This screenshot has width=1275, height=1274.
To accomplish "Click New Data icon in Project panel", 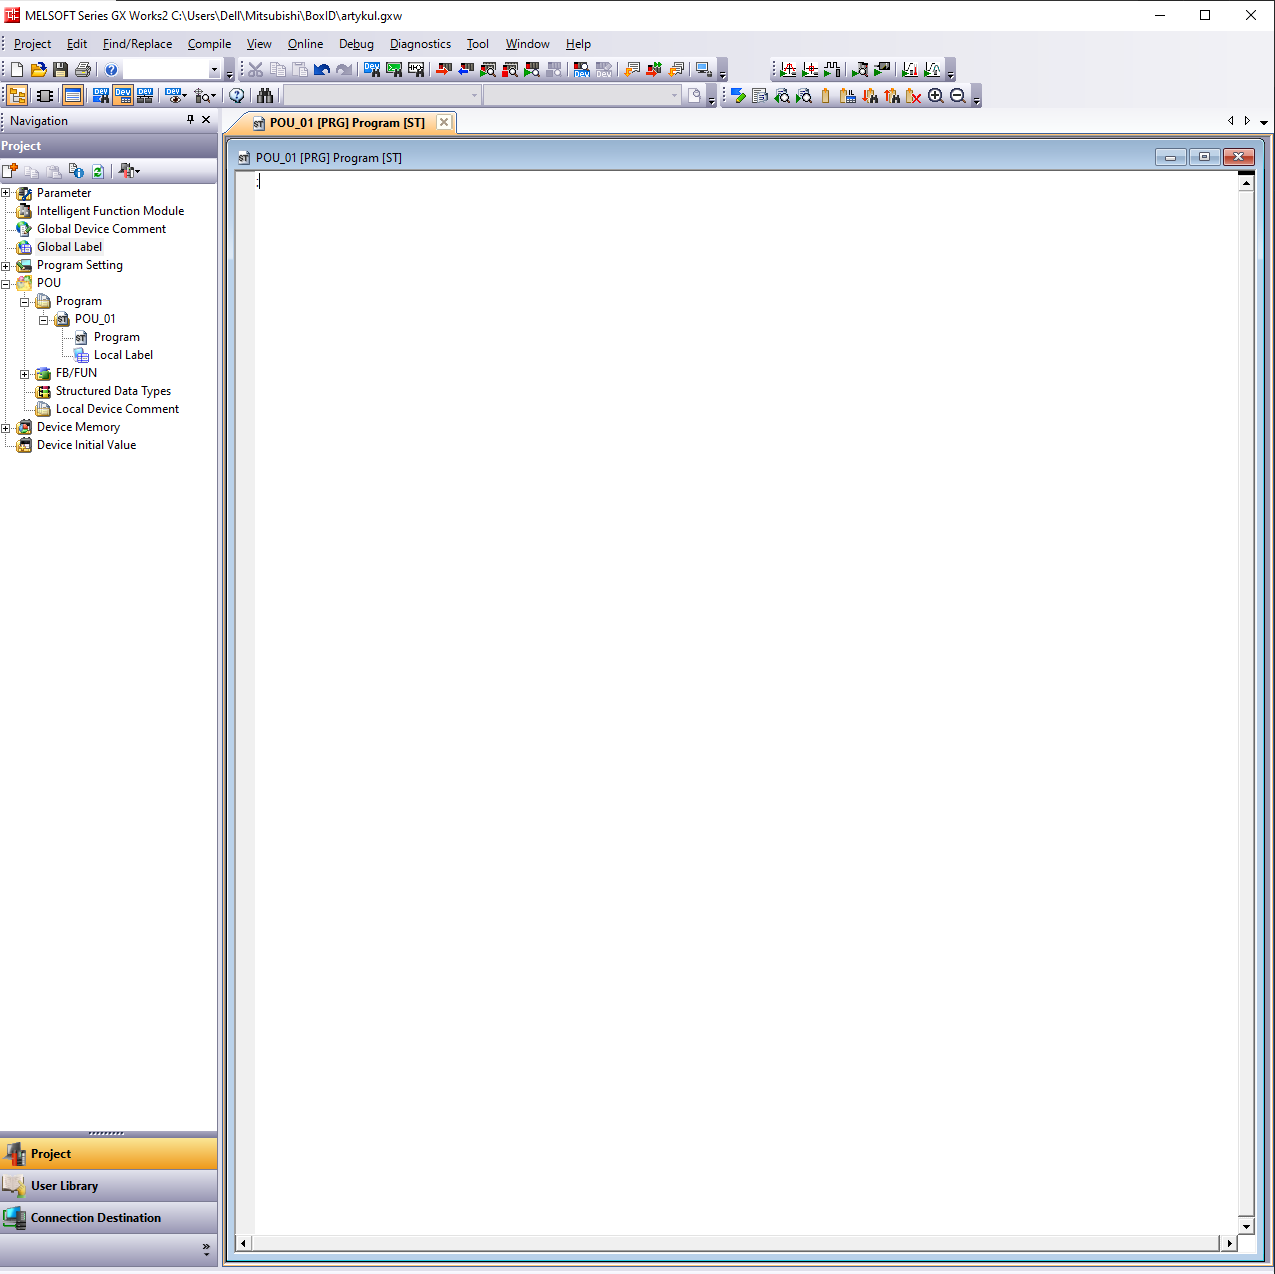I will (x=11, y=171).
